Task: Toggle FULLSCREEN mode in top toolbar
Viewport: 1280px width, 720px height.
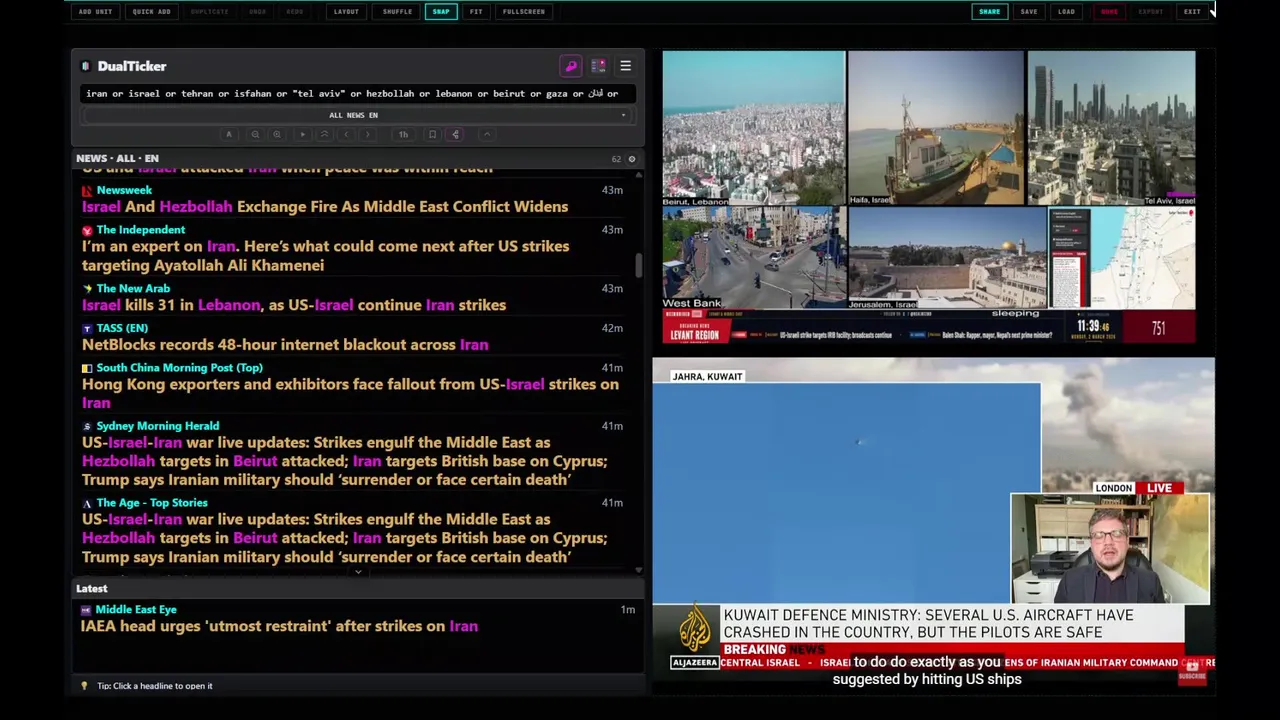Action: point(524,12)
